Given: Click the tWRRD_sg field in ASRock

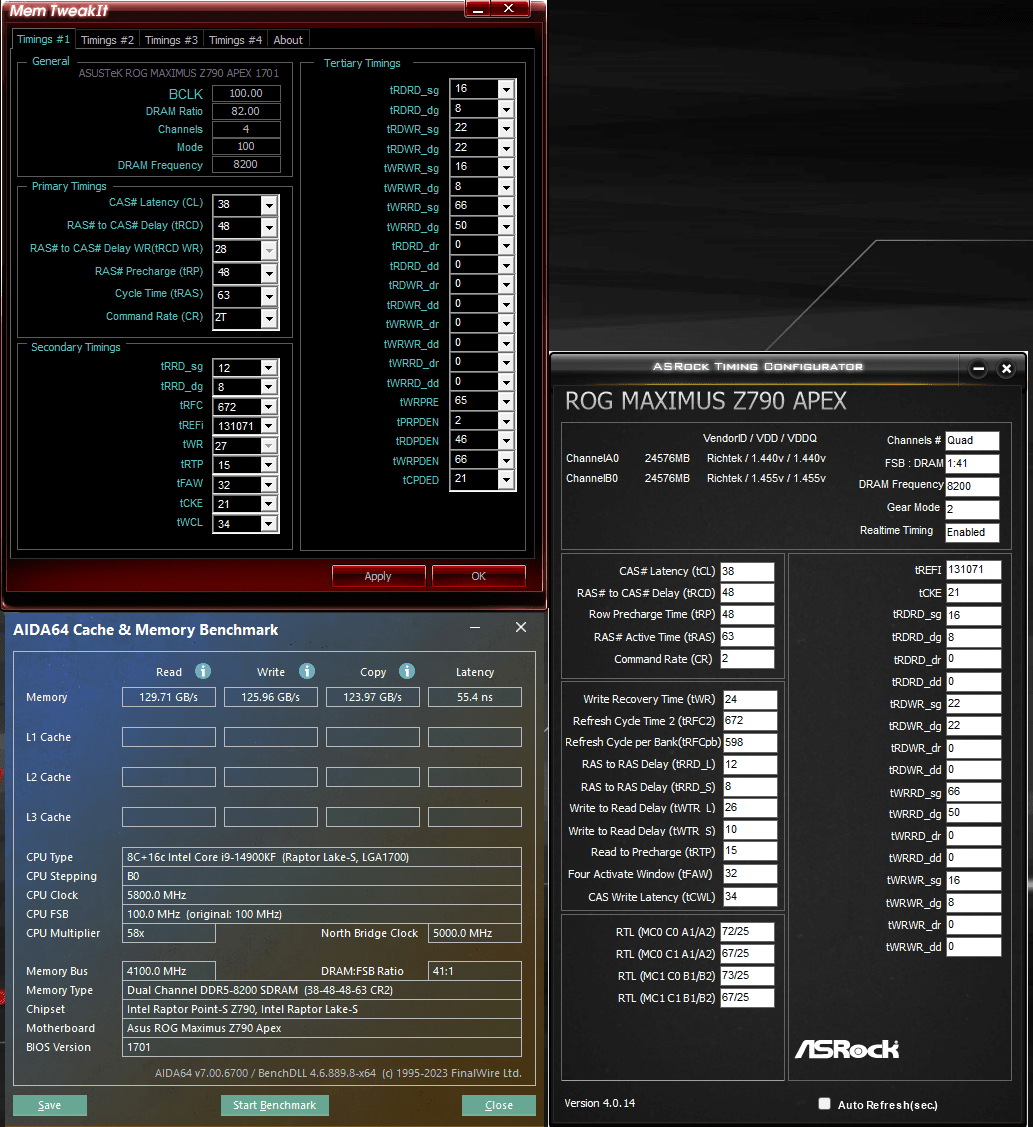Looking at the screenshot, I should point(973,792).
